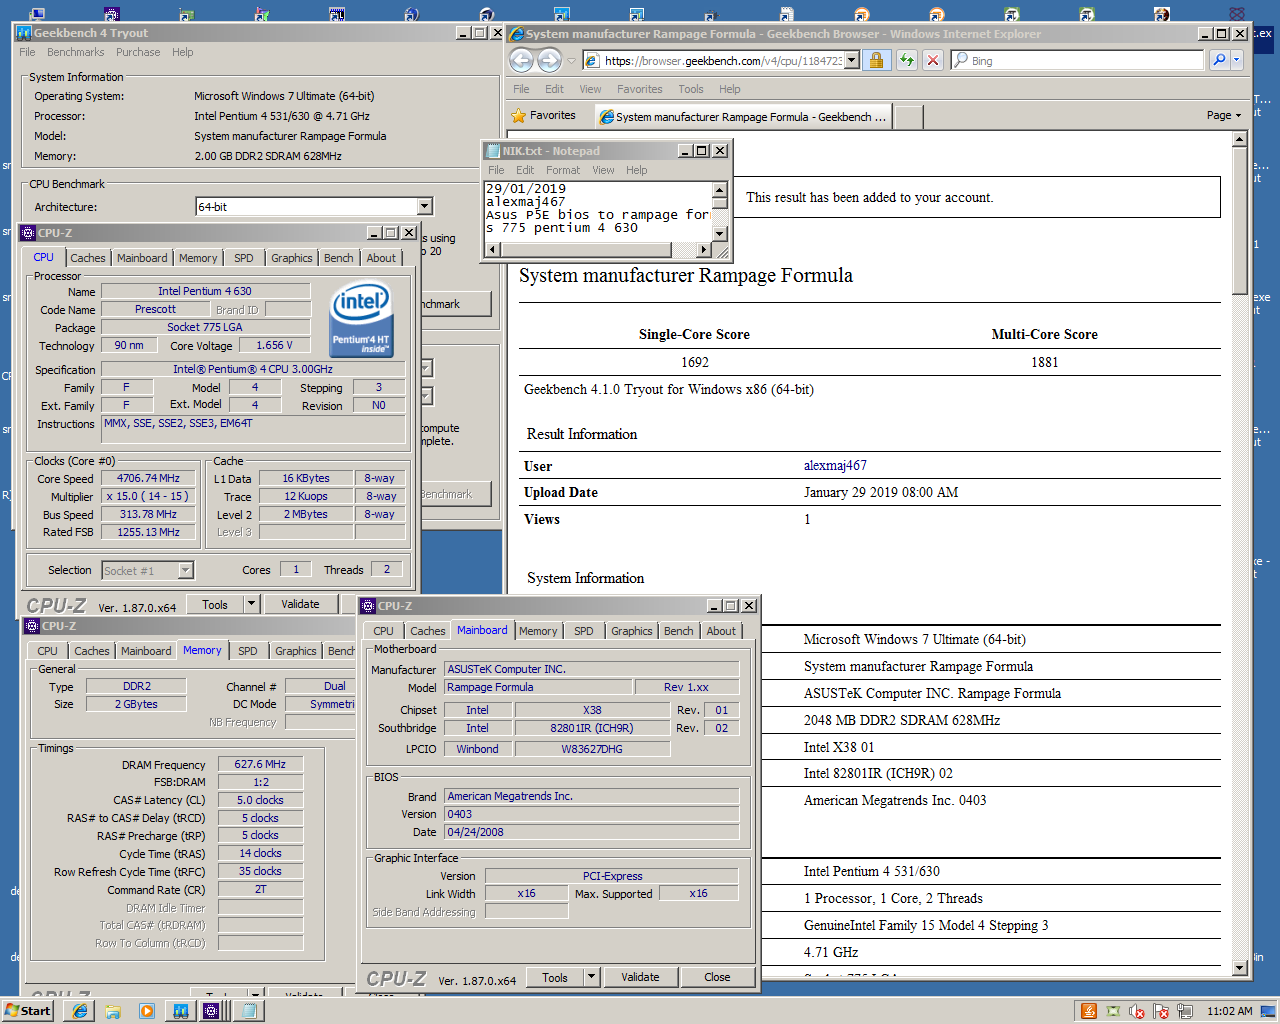Open Tools dropdown arrow in CPU tab window
This screenshot has height=1024, width=1280.
(x=252, y=604)
